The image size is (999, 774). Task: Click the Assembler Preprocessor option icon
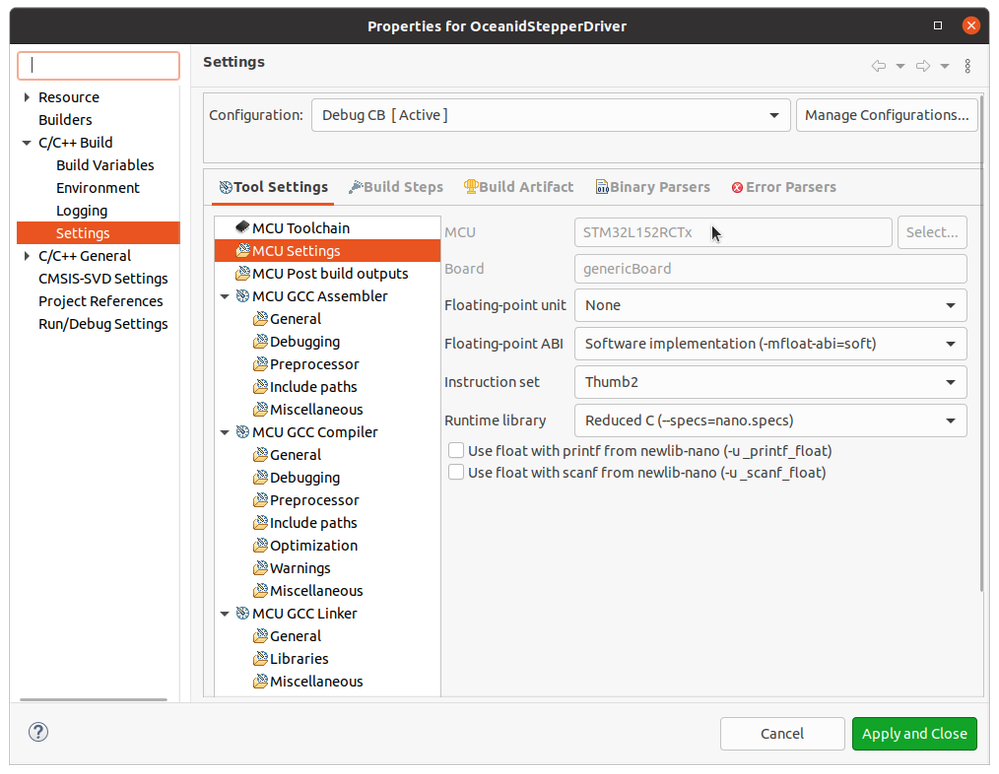point(260,364)
